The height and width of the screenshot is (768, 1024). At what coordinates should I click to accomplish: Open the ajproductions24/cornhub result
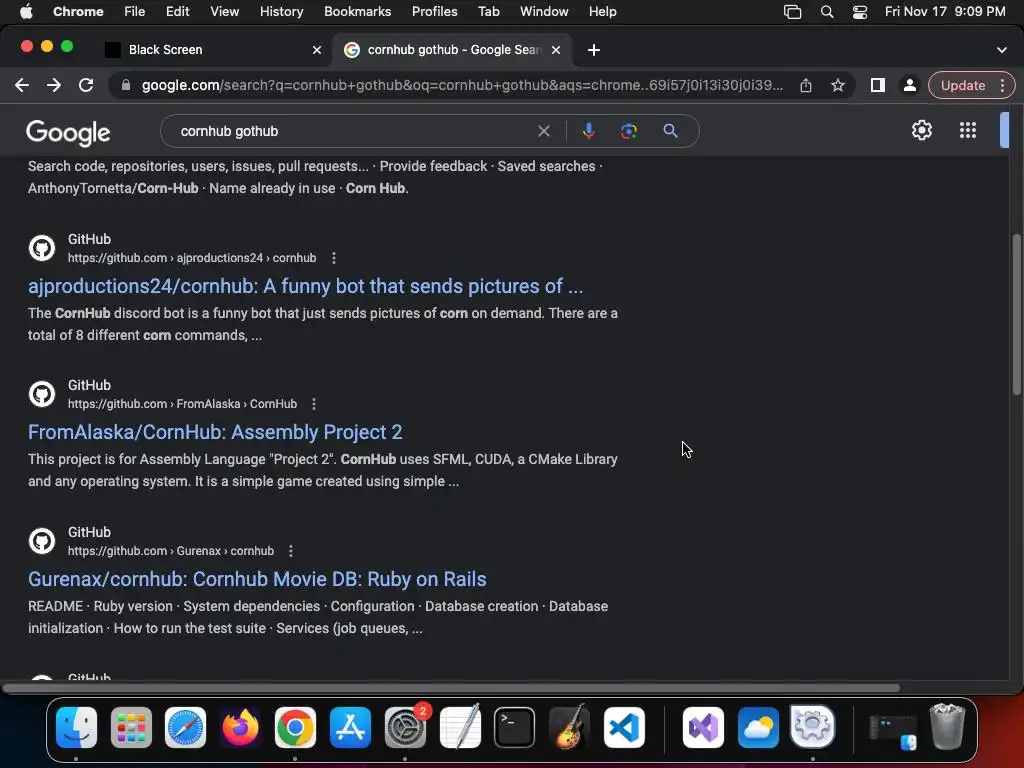tap(305, 286)
